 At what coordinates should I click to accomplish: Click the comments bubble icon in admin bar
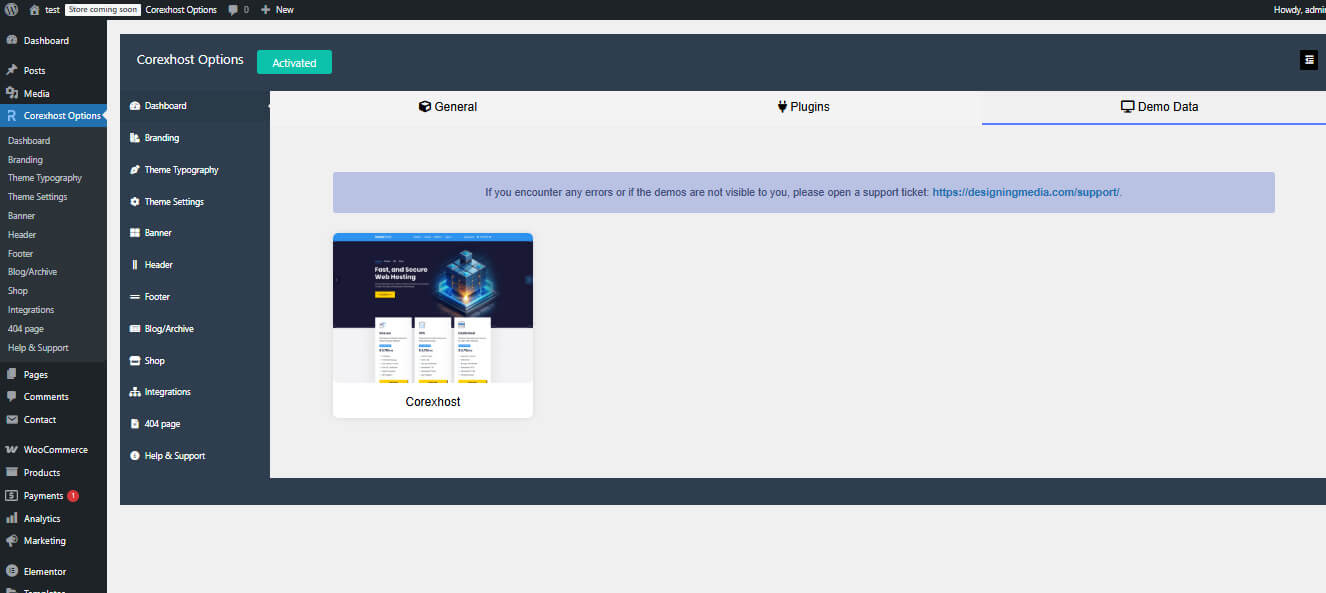[x=233, y=9]
